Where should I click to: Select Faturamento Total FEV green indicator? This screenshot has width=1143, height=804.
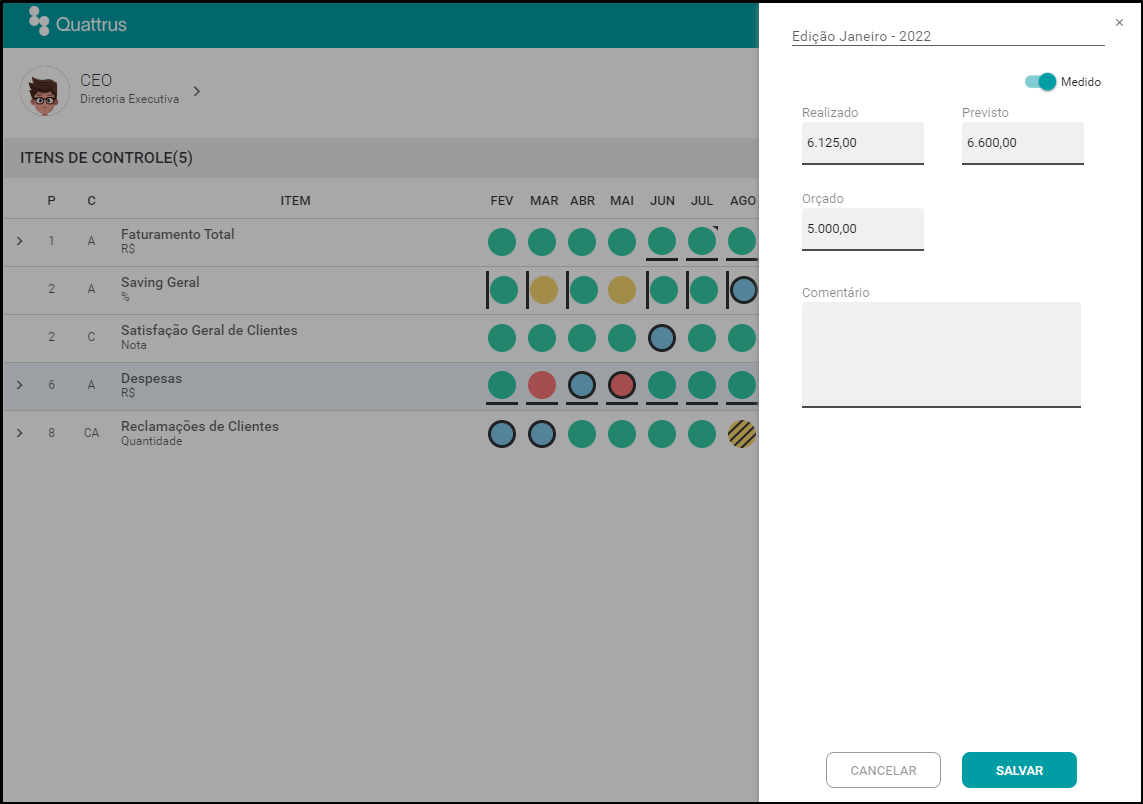pos(502,241)
